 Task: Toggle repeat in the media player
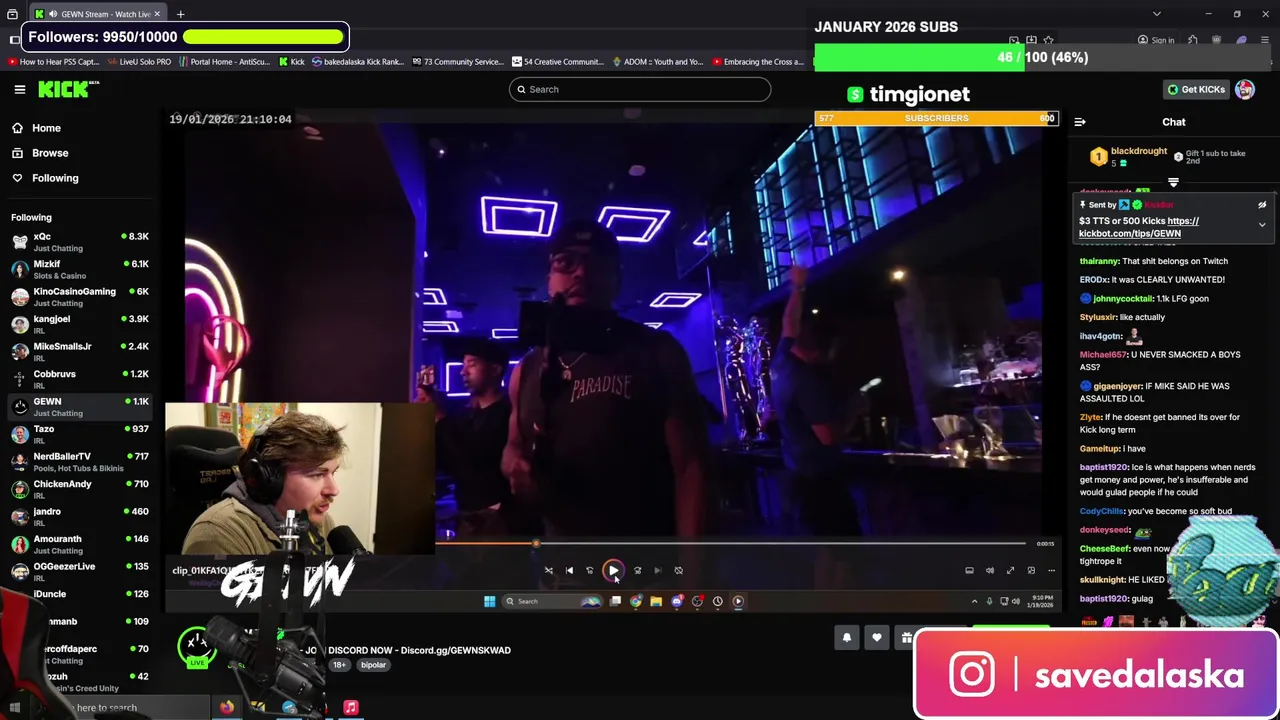[678, 570]
